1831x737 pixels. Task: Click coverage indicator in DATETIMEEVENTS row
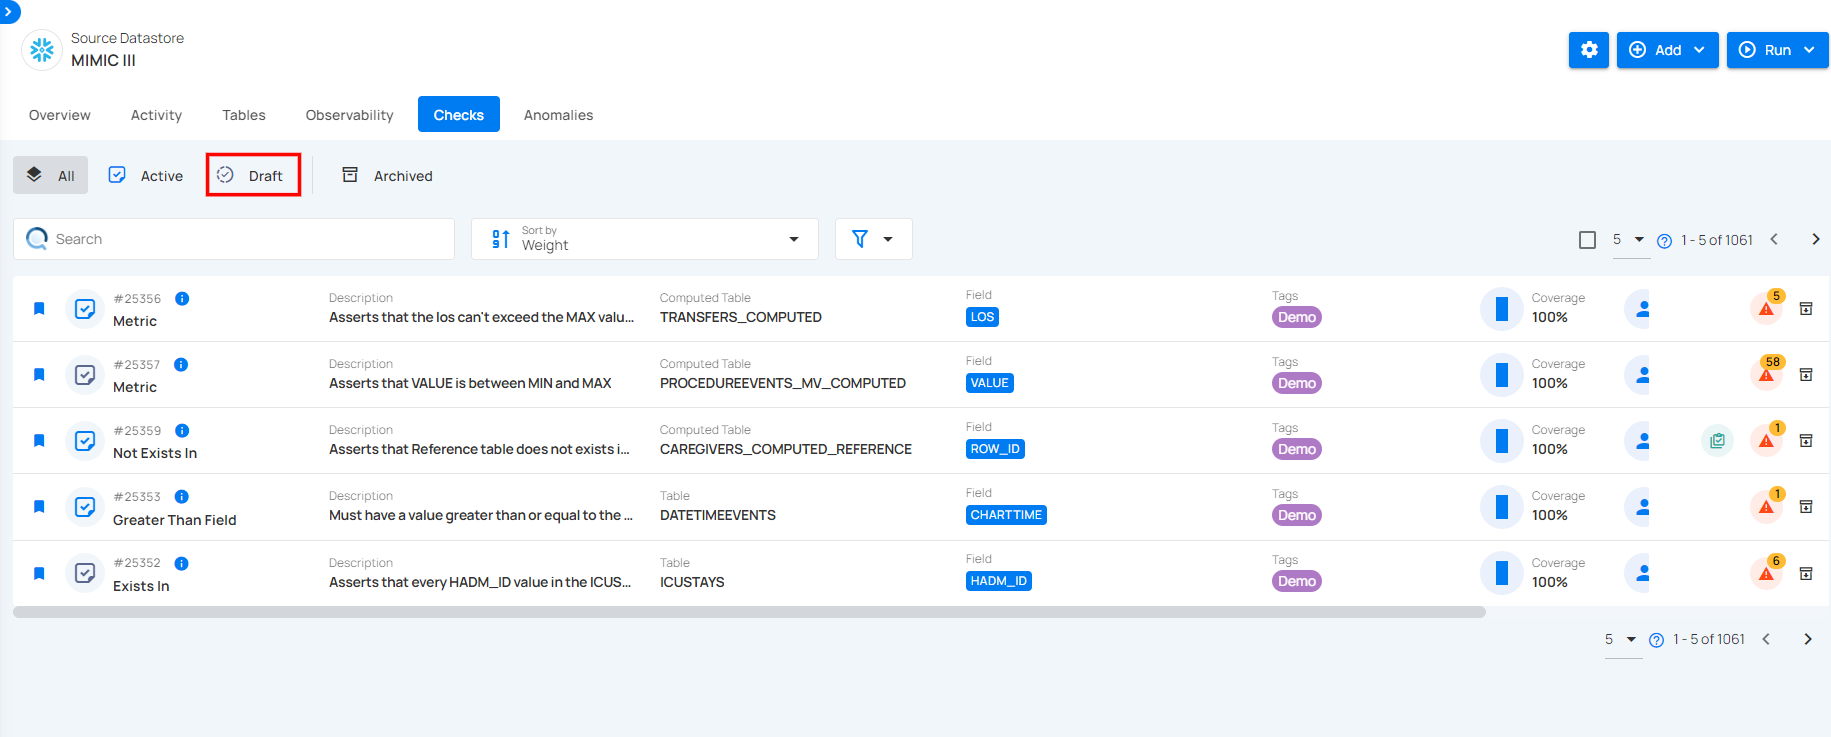[1501, 507]
